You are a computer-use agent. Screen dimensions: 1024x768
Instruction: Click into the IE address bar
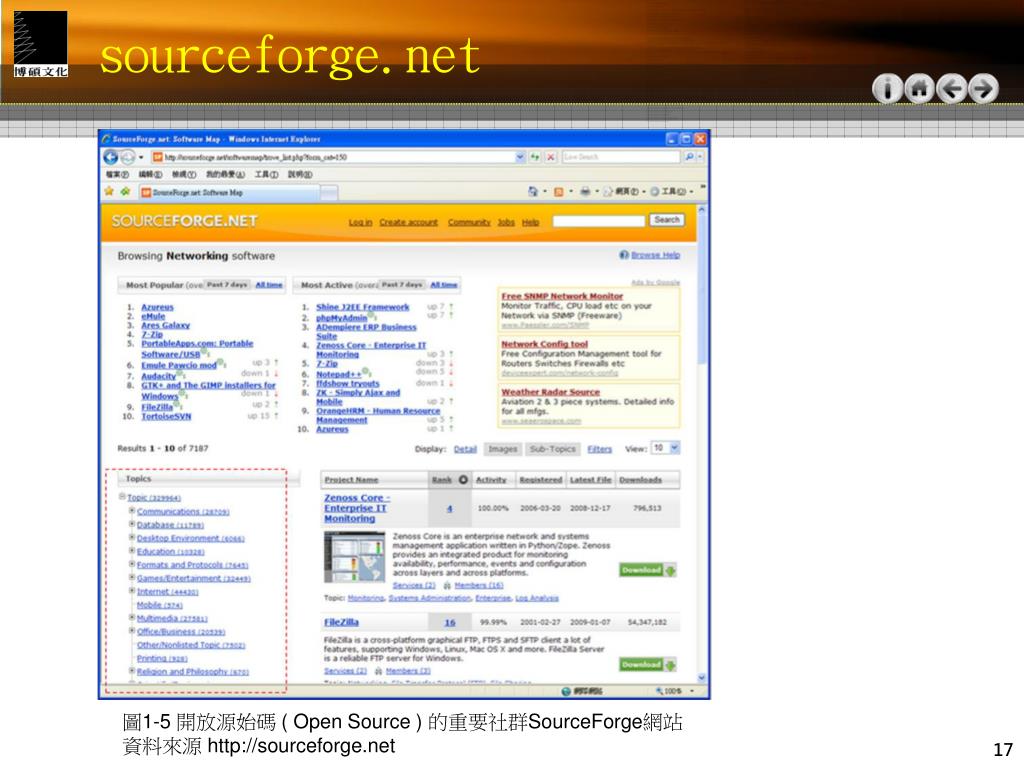pyautogui.click(x=333, y=157)
